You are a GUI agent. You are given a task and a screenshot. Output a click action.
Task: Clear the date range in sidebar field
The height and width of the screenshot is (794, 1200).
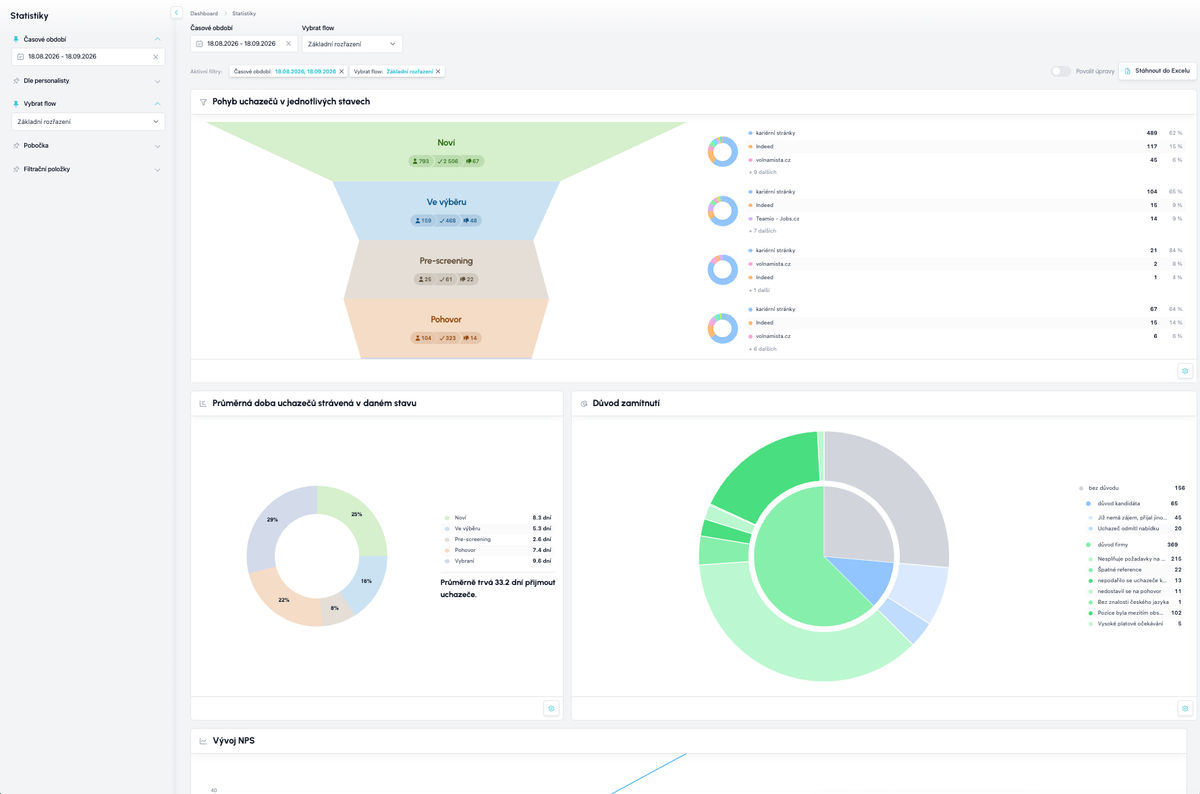click(x=155, y=57)
